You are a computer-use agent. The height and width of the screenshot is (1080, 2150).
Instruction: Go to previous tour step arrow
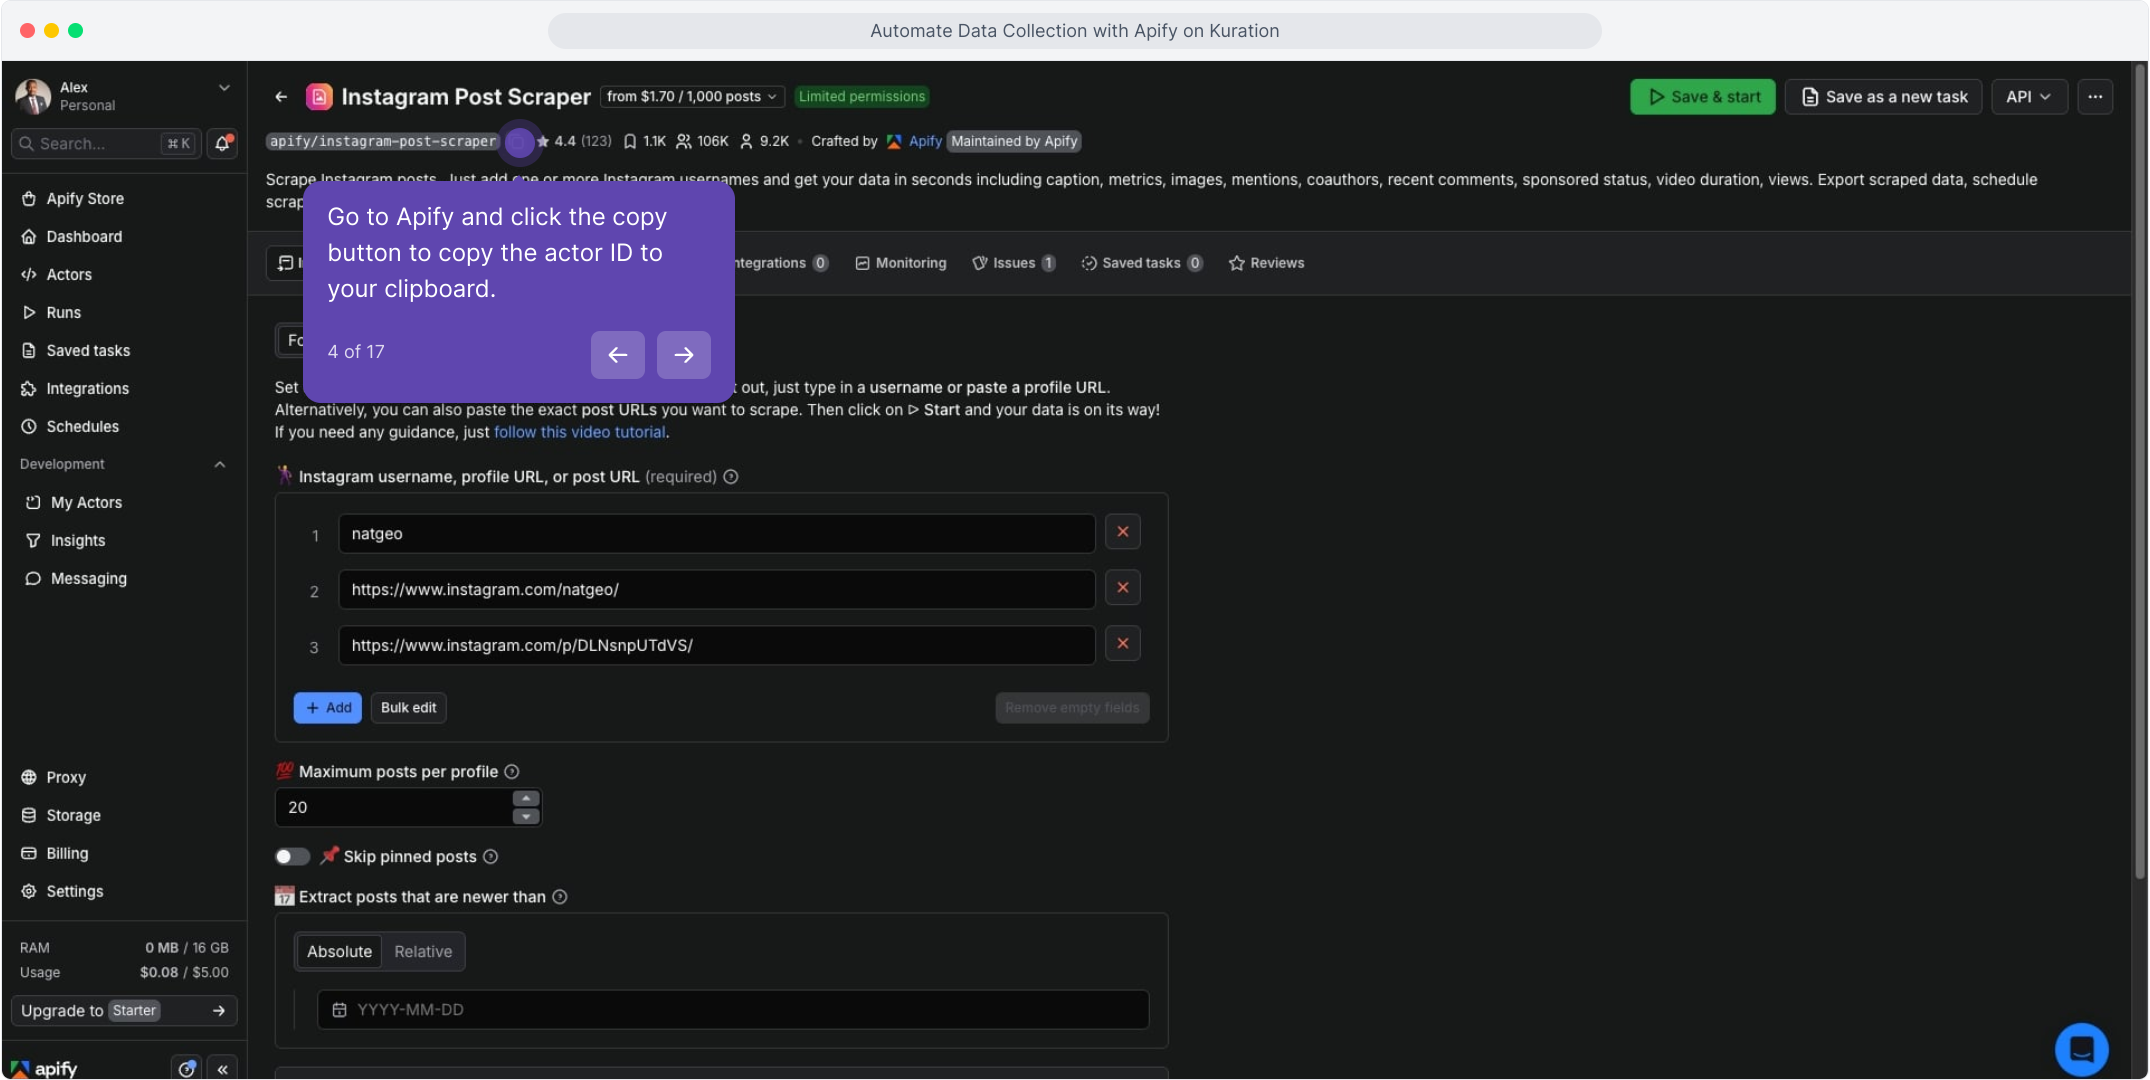tap(618, 354)
